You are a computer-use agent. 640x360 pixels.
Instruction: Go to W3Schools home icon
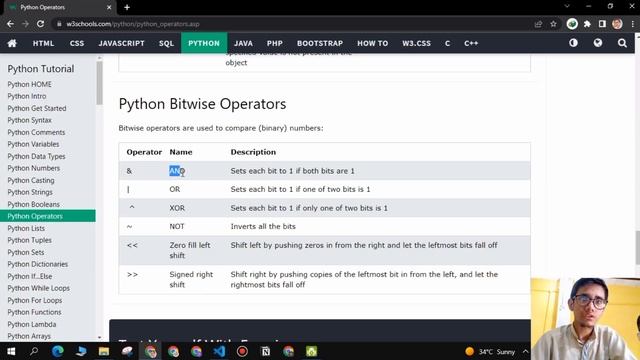pyautogui.click(x=12, y=43)
